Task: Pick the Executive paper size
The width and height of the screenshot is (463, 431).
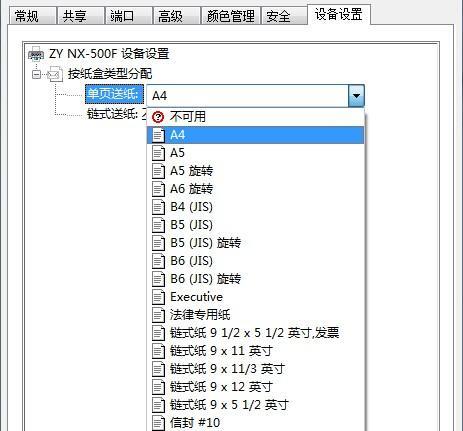Action: click(x=256, y=297)
